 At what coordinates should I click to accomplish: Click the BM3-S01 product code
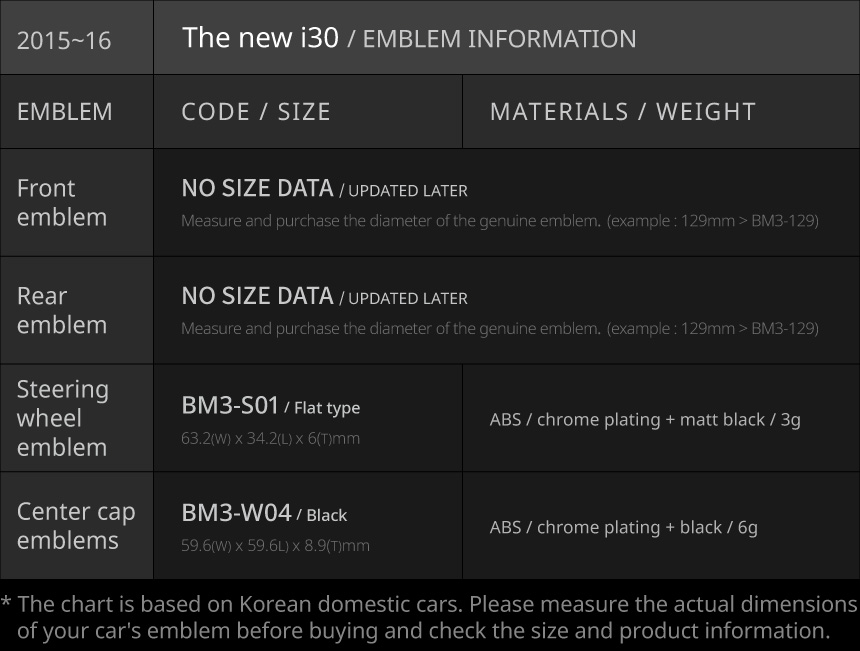tap(230, 405)
